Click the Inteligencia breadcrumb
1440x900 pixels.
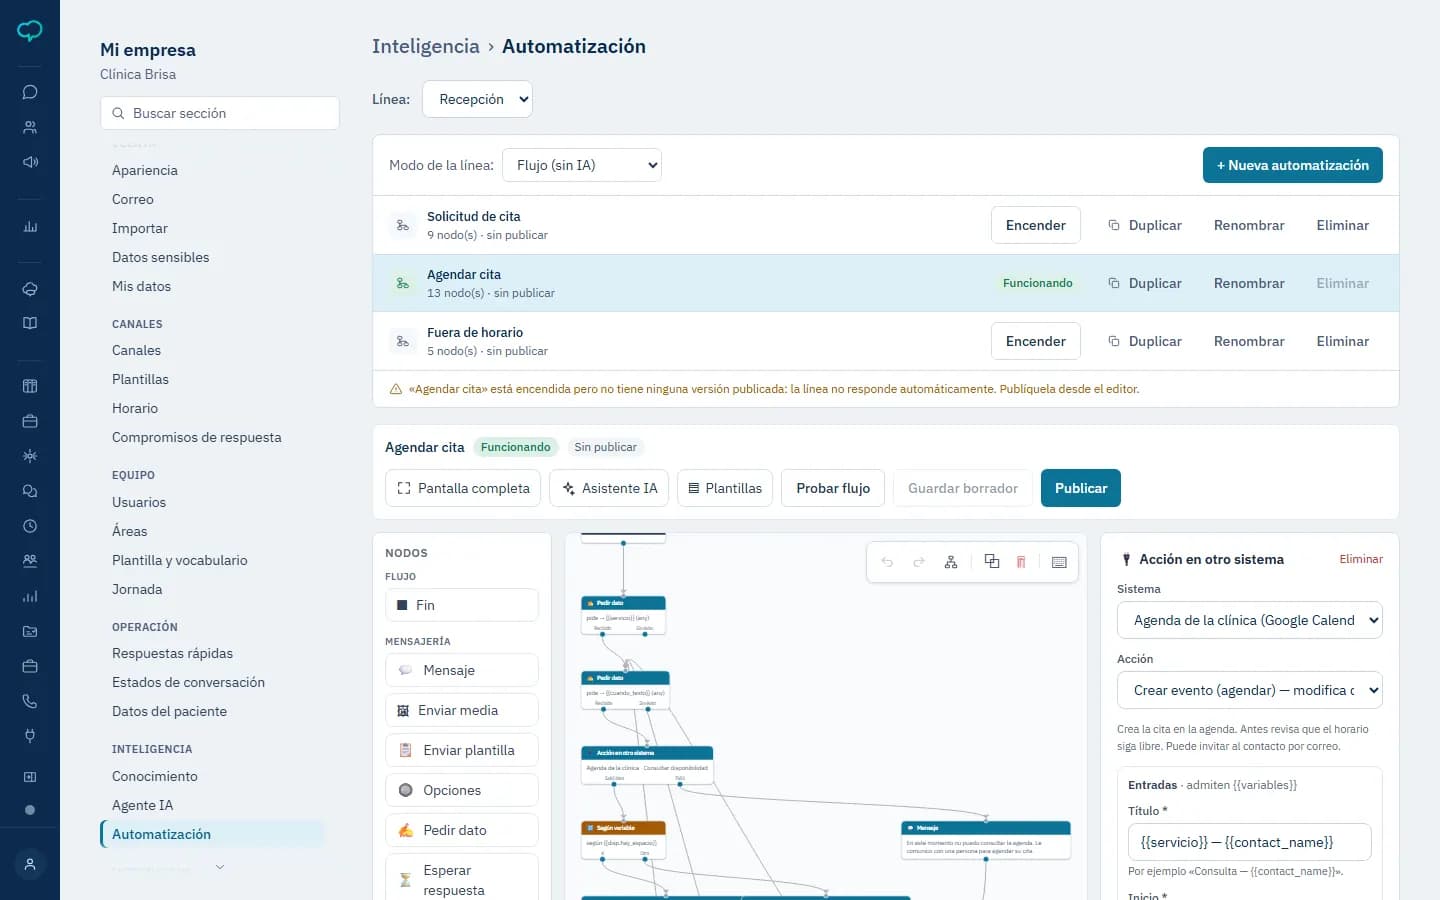(426, 46)
